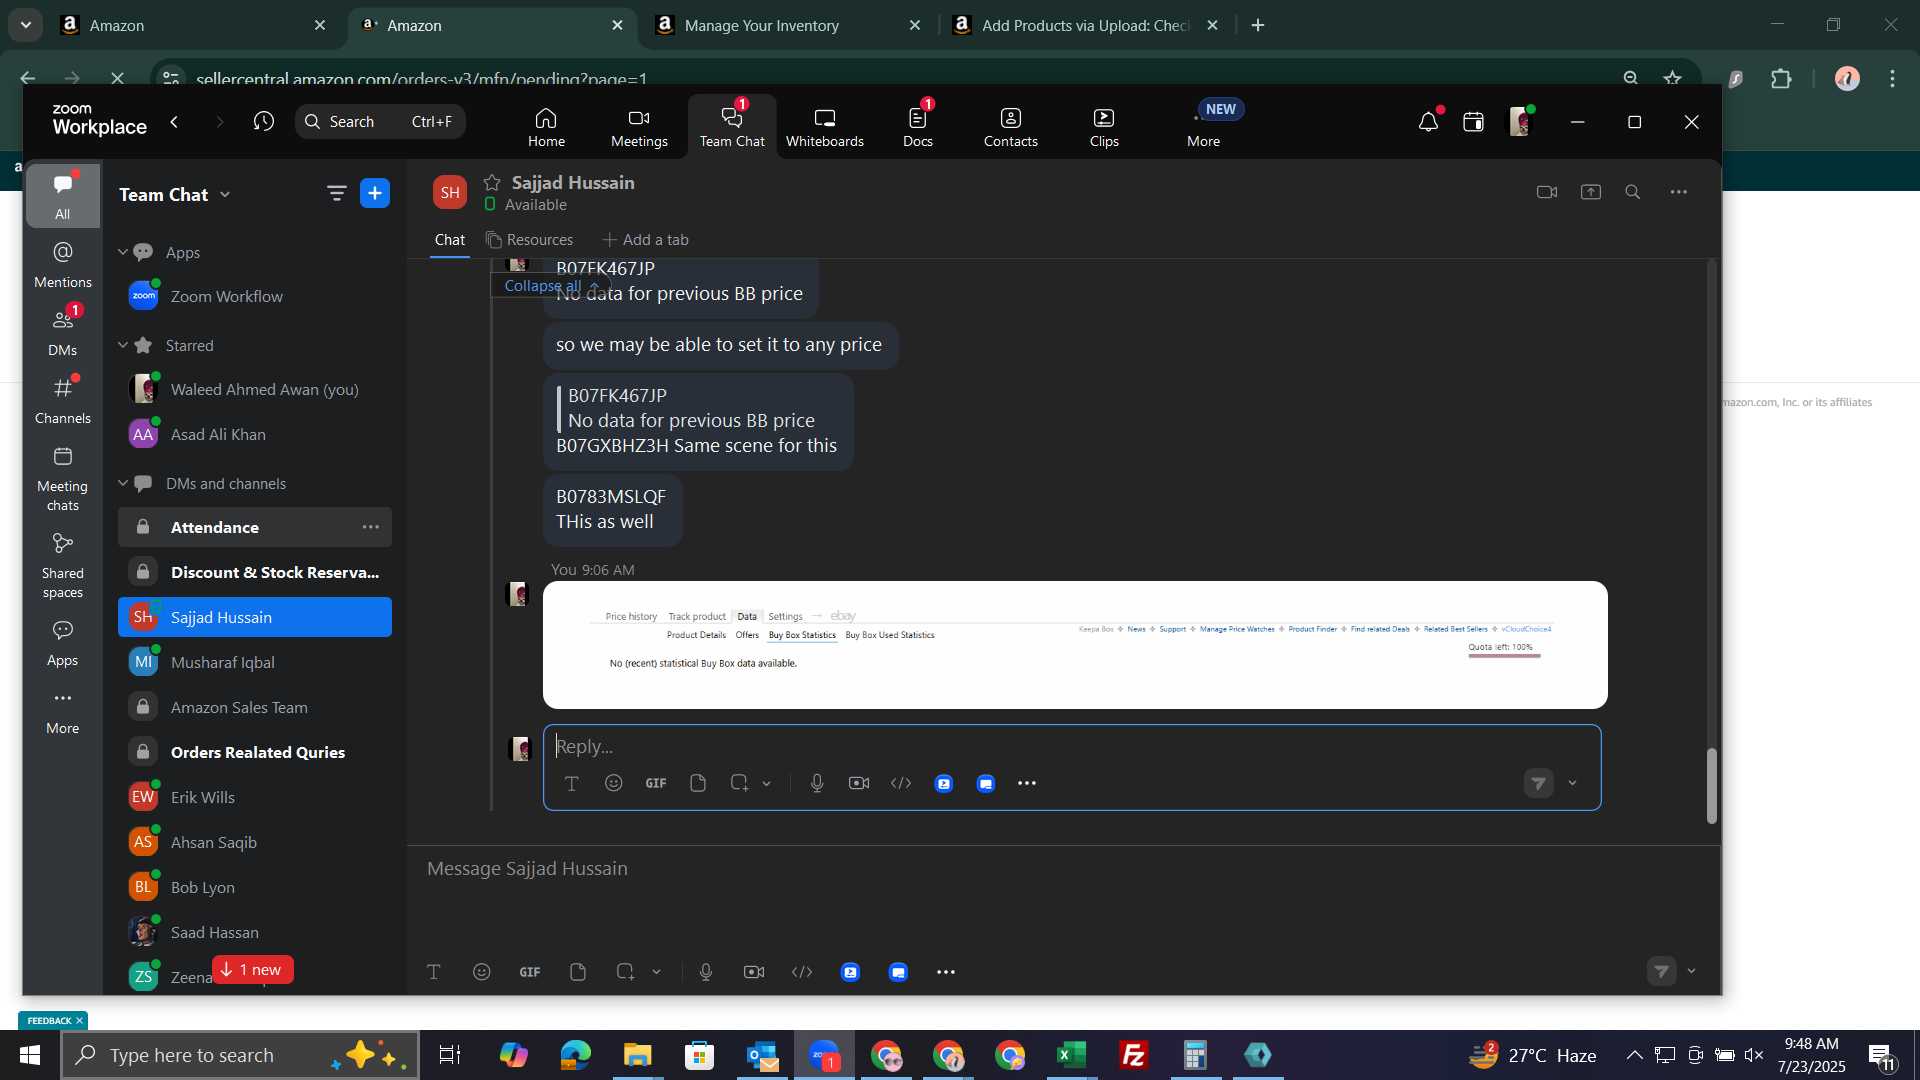Image resolution: width=1920 pixels, height=1080 pixels.
Task: Click Windows Start button
Action: click(29, 1055)
